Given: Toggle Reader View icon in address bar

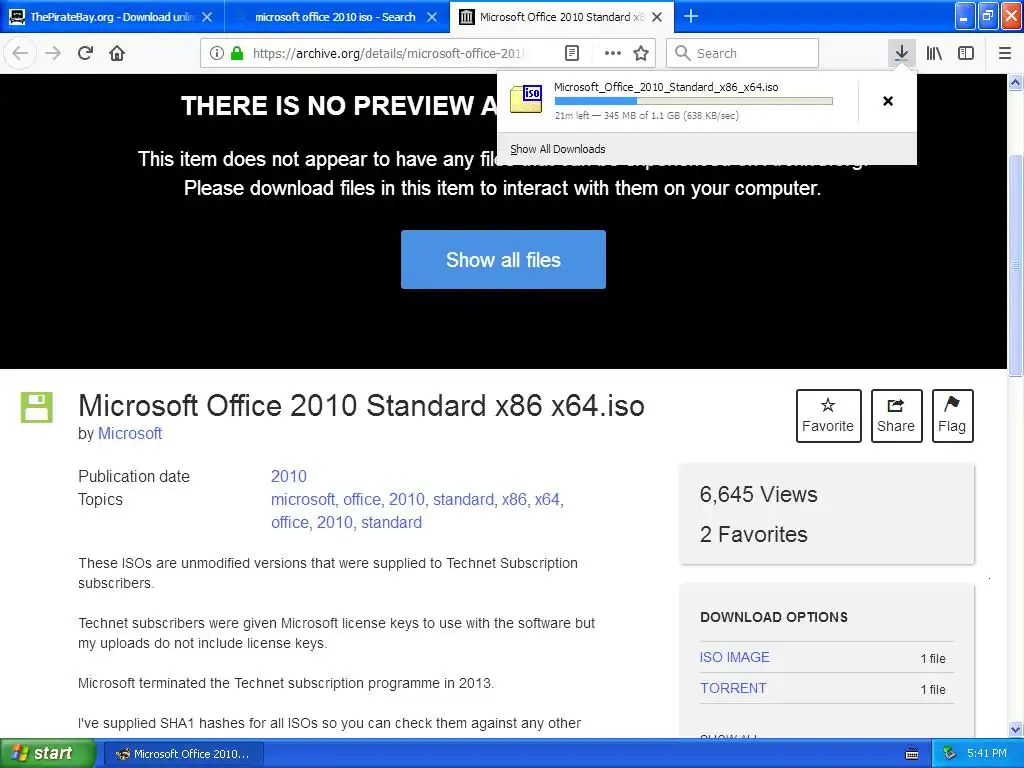Looking at the screenshot, I should click(x=571, y=54).
